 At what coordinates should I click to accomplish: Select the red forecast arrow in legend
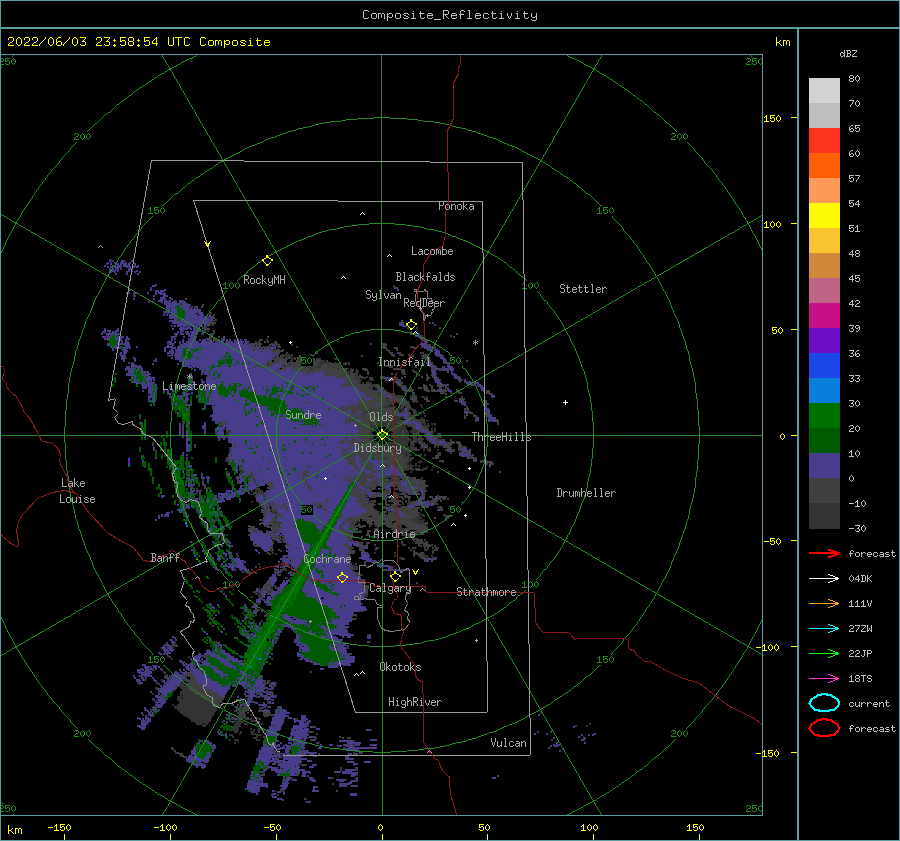[825, 553]
